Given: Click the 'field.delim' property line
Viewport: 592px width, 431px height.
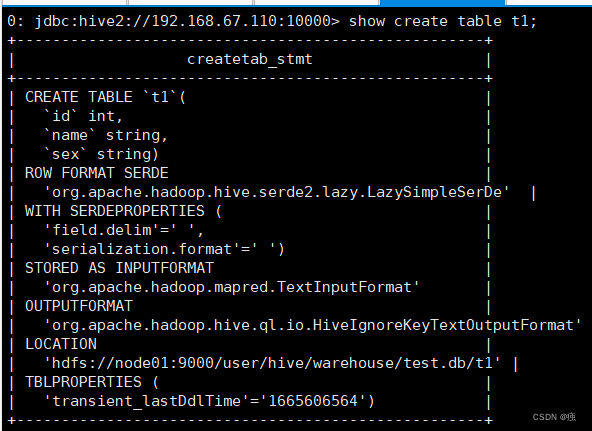Looking at the screenshot, I should pyautogui.click(x=124, y=230).
